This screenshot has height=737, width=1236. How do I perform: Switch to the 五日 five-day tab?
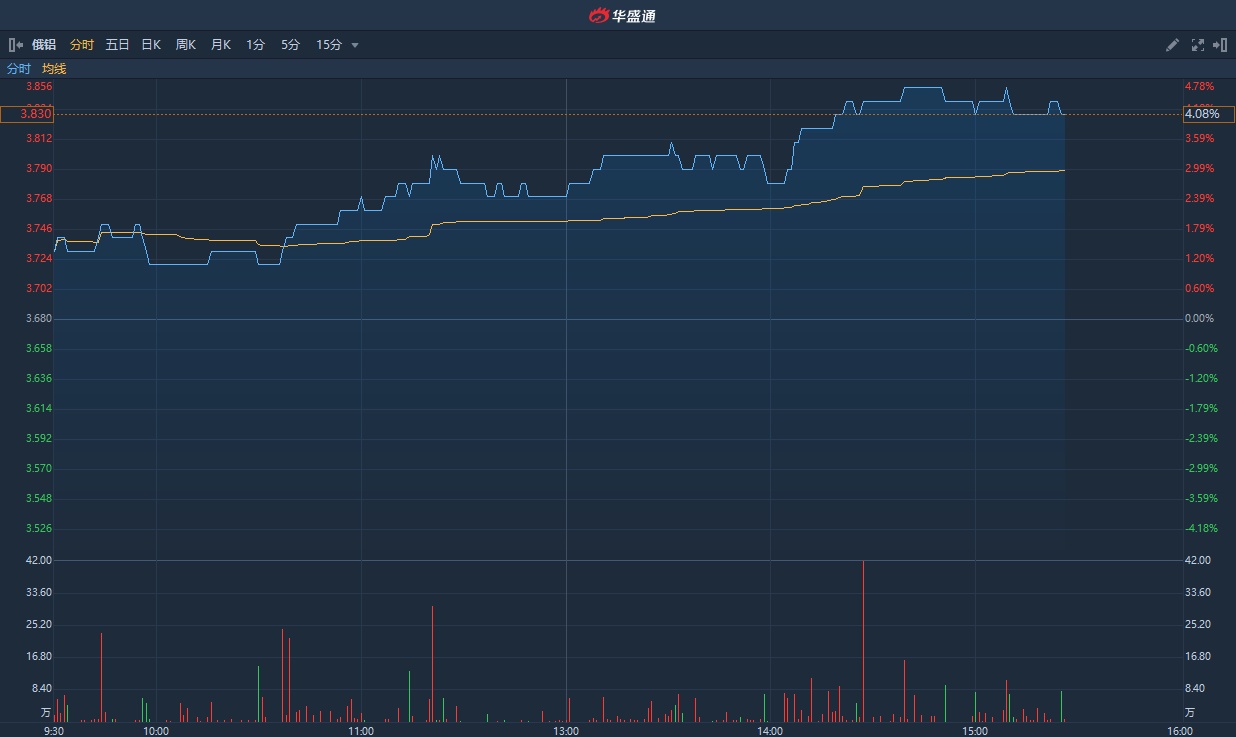coord(117,45)
